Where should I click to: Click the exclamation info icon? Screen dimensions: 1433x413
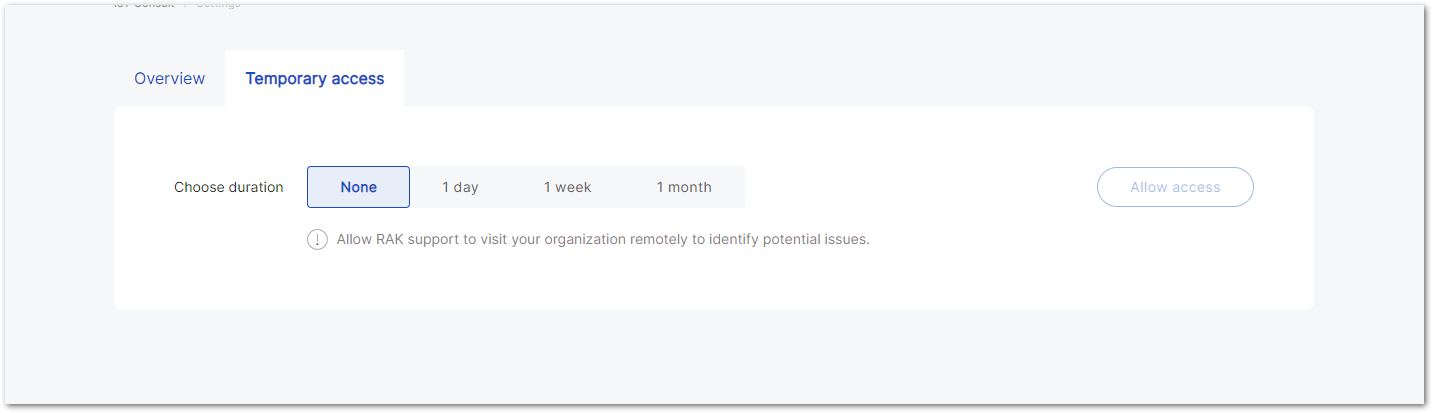click(x=317, y=240)
